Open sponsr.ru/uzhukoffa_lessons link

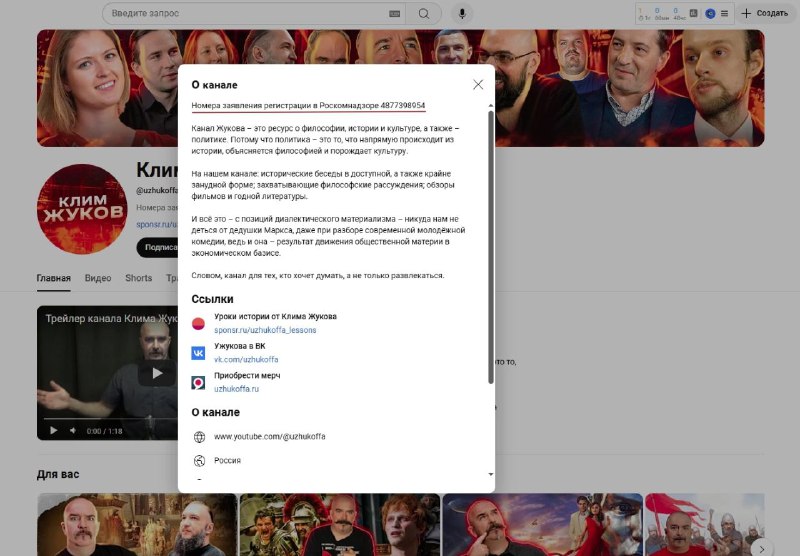tap(265, 330)
